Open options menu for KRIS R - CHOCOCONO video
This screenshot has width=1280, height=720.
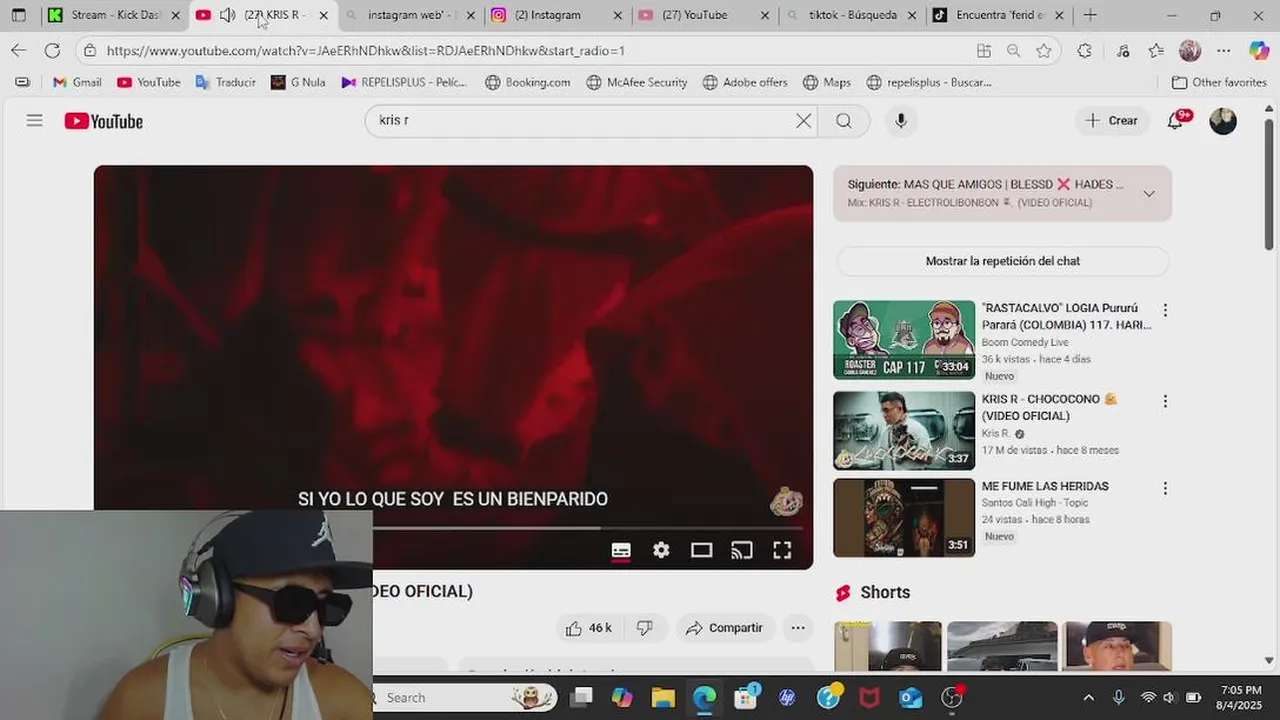(x=1165, y=401)
